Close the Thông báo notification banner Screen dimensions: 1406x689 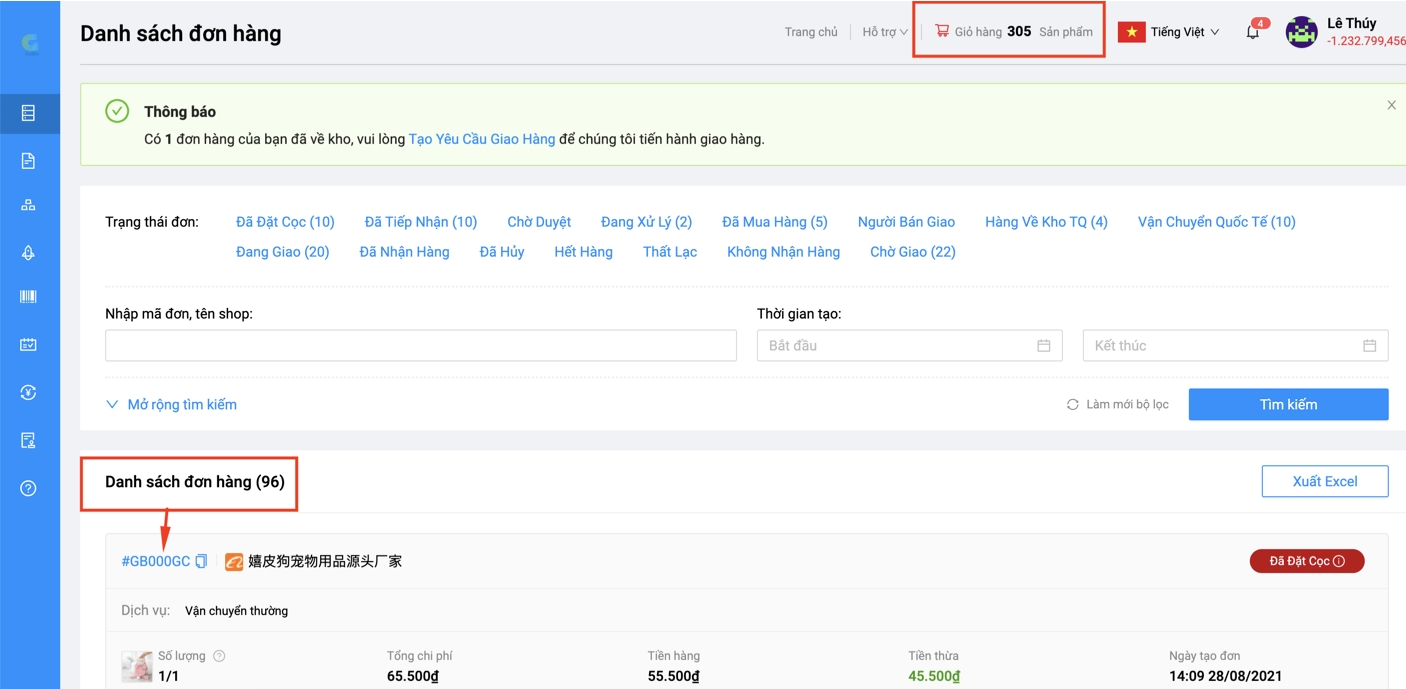click(x=1390, y=105)
